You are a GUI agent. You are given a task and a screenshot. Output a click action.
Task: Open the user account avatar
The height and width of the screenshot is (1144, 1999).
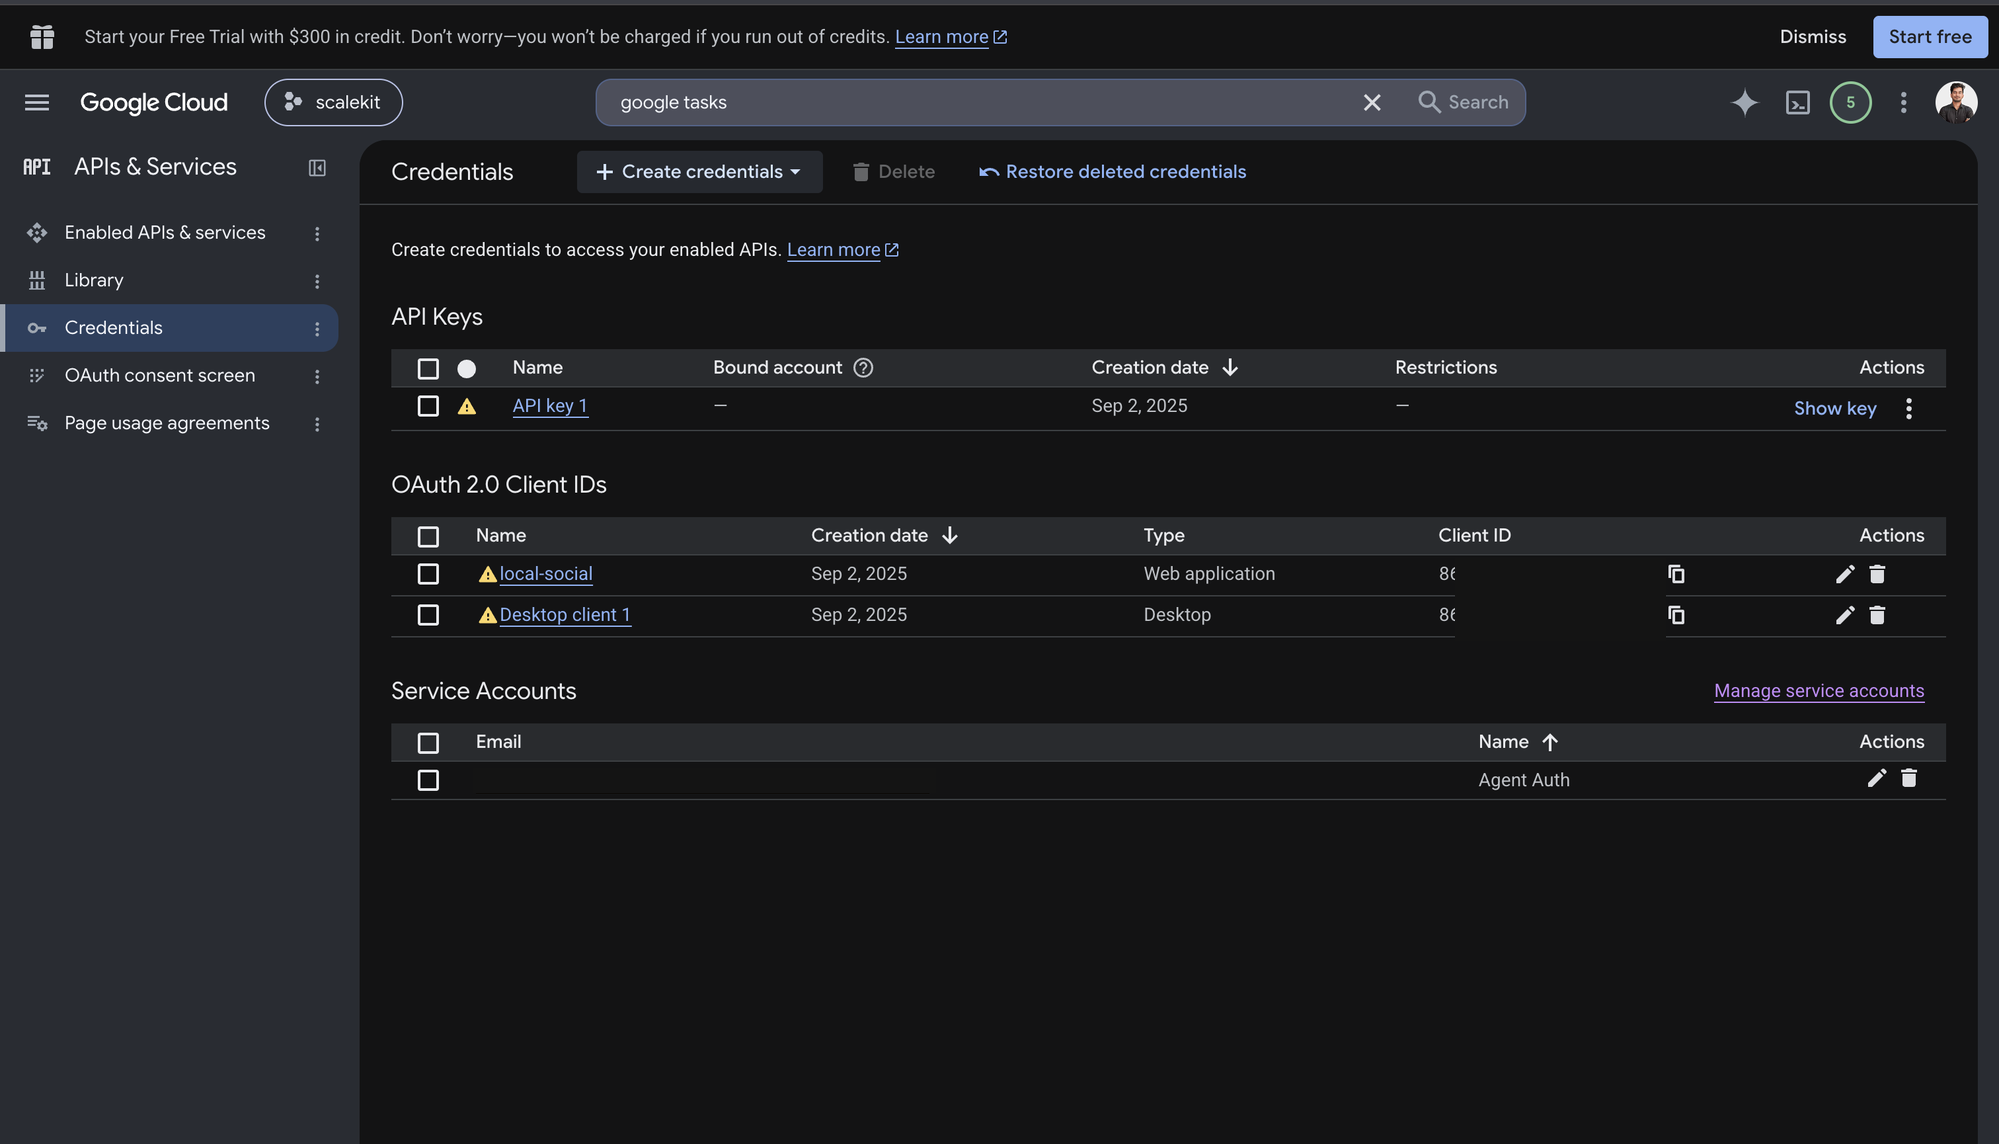point(1956,102)
